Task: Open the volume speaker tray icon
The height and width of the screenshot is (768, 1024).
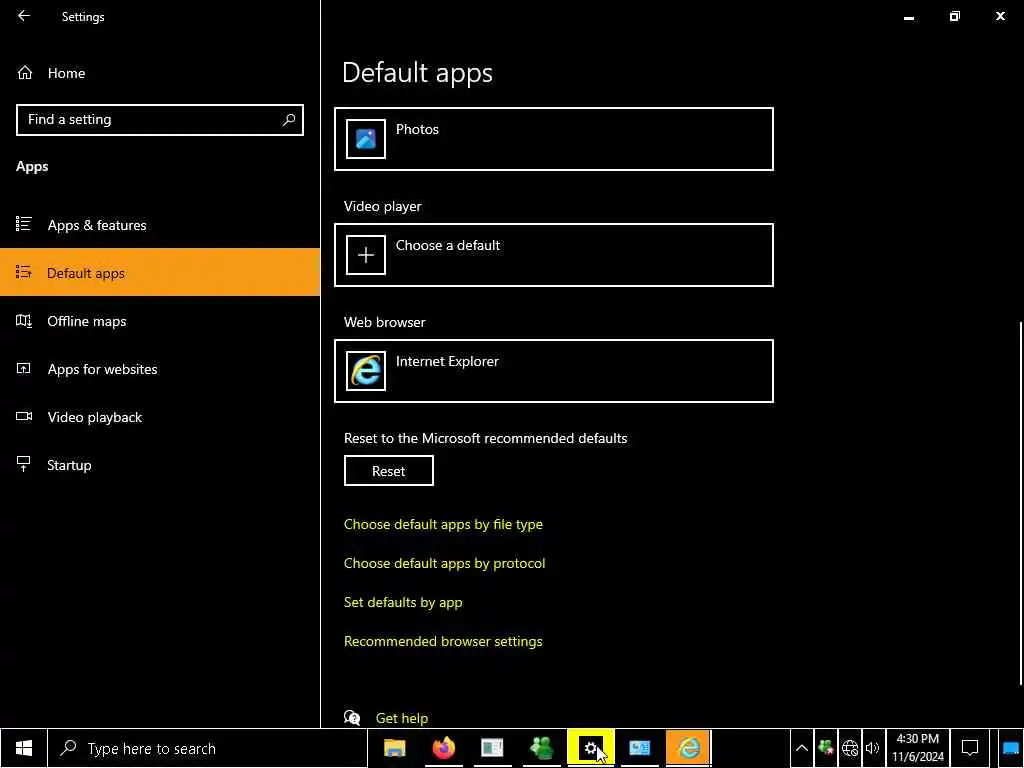Action: (x=872, y=748)
